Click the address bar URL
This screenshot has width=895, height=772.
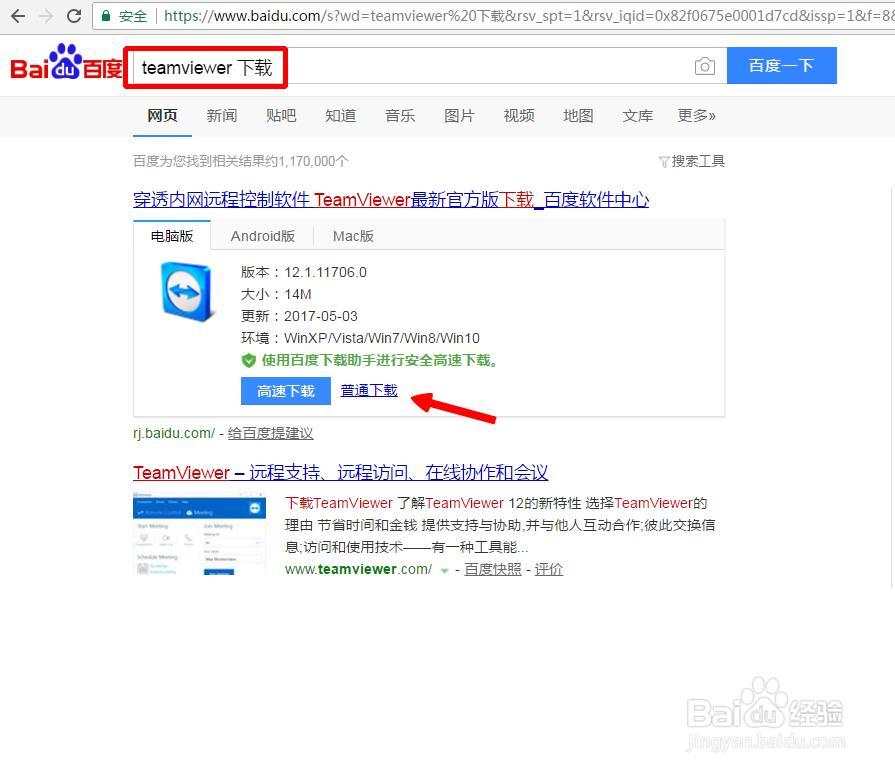[528, 16]
